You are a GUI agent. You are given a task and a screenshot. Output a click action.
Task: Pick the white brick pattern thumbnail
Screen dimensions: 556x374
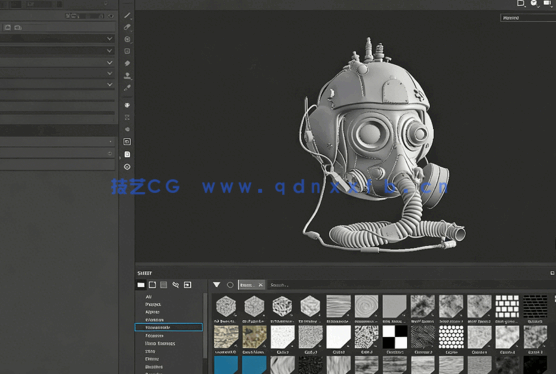click(x=507, y=306)
